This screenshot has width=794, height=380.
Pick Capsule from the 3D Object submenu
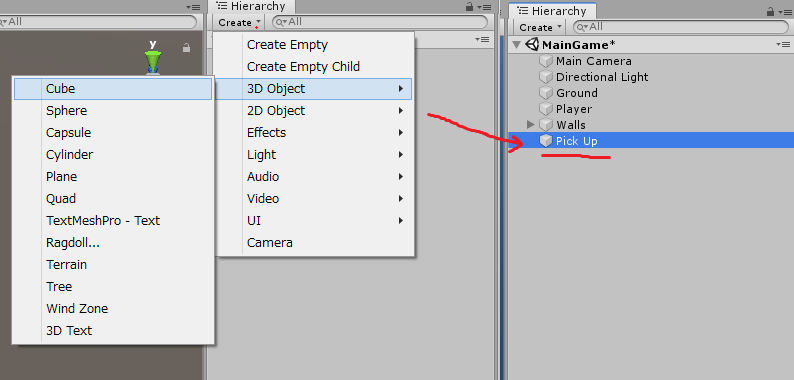(112, 133)
